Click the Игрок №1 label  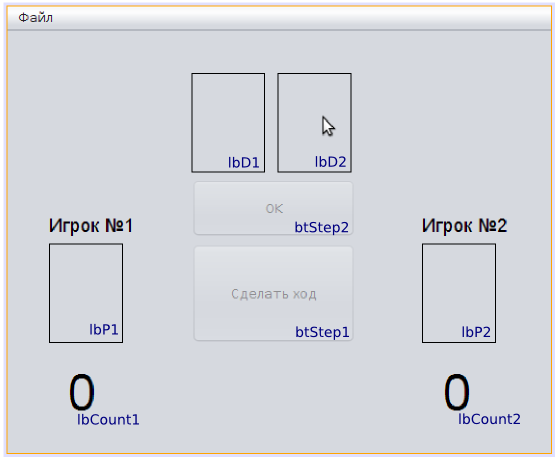[91, 226]
